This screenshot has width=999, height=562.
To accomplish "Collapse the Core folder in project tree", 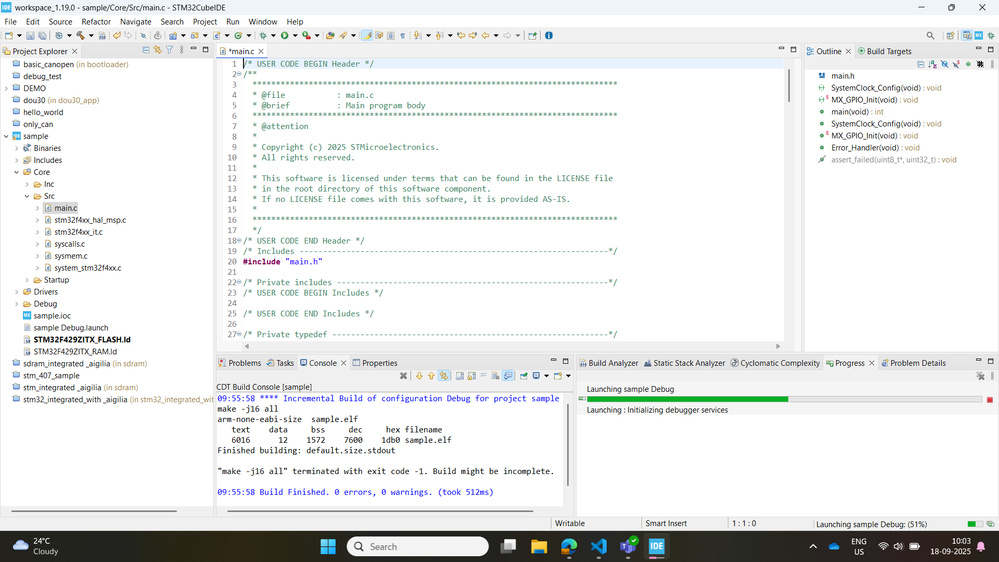I will point(18,172).
